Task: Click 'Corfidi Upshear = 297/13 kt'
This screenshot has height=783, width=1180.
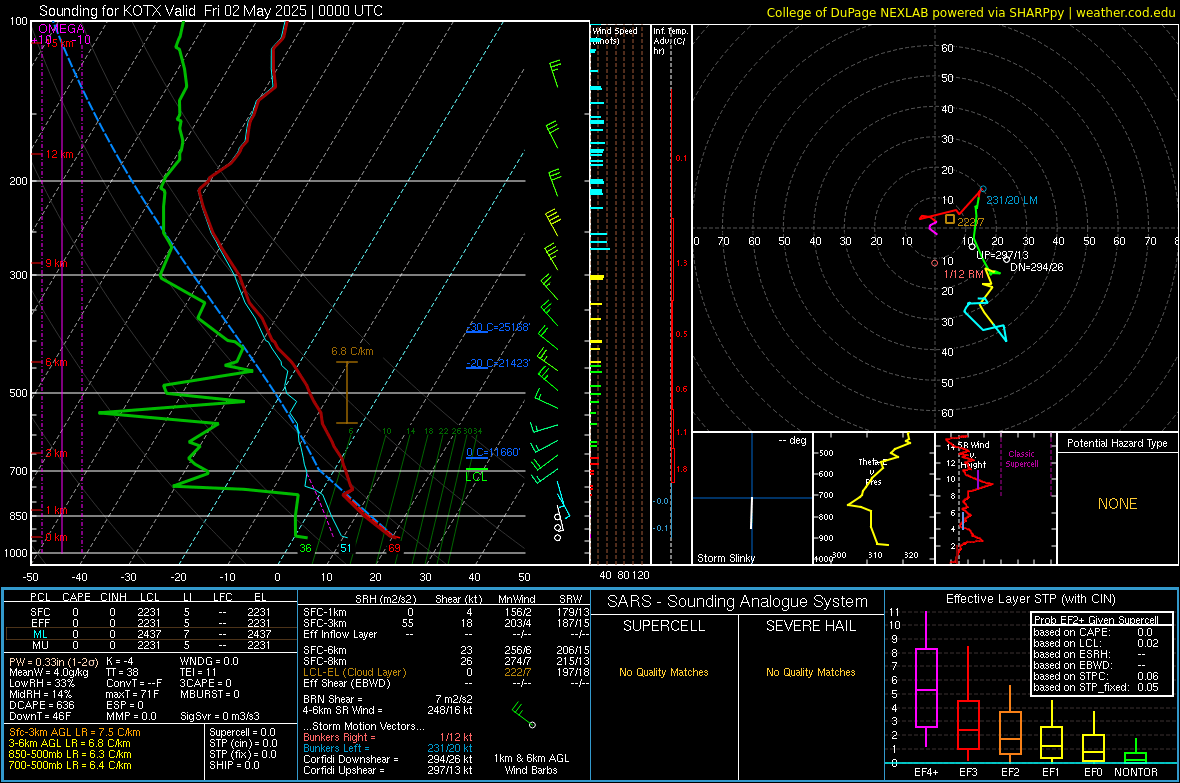Action: pos(388,770)
